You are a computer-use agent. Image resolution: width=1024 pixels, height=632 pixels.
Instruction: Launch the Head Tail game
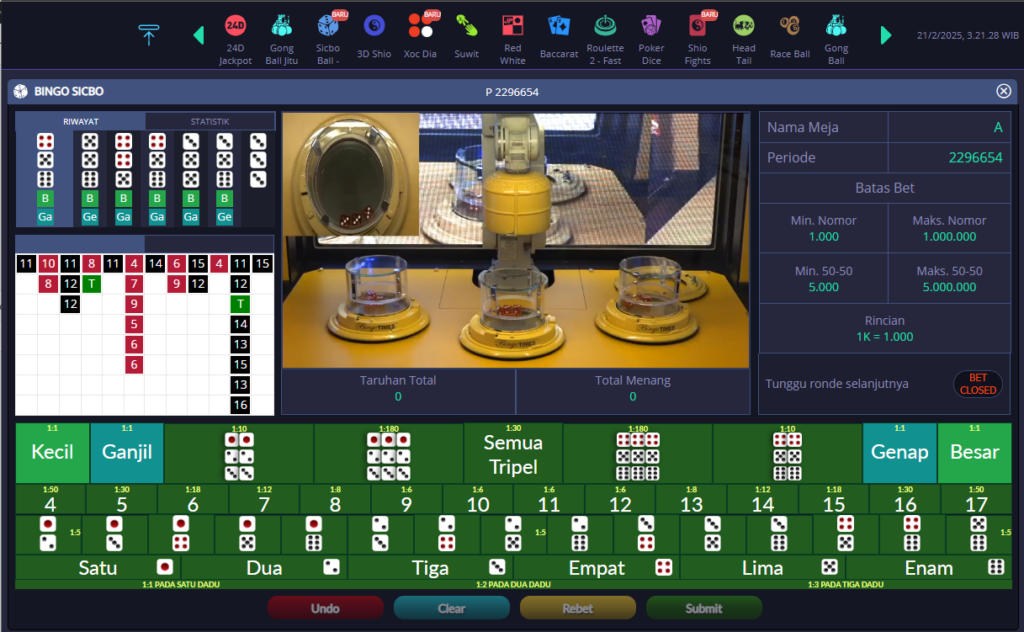(744, 39)
